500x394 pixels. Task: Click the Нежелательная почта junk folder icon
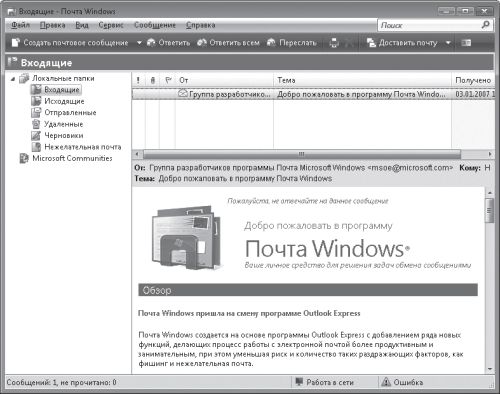(36, 147)
